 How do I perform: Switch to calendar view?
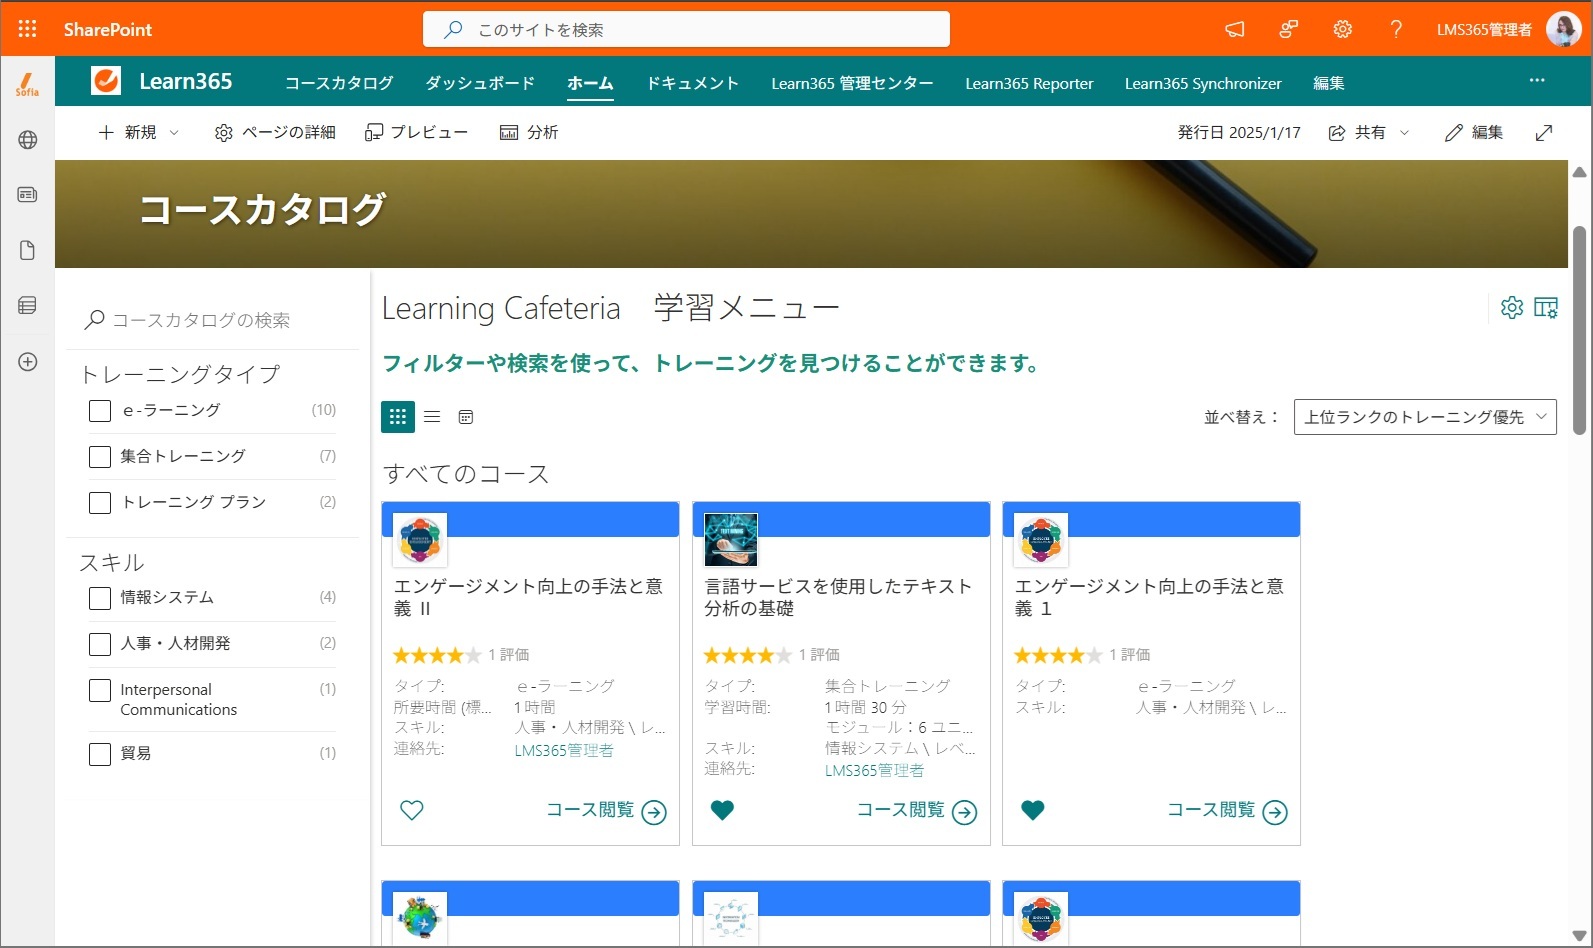(466, 417)
